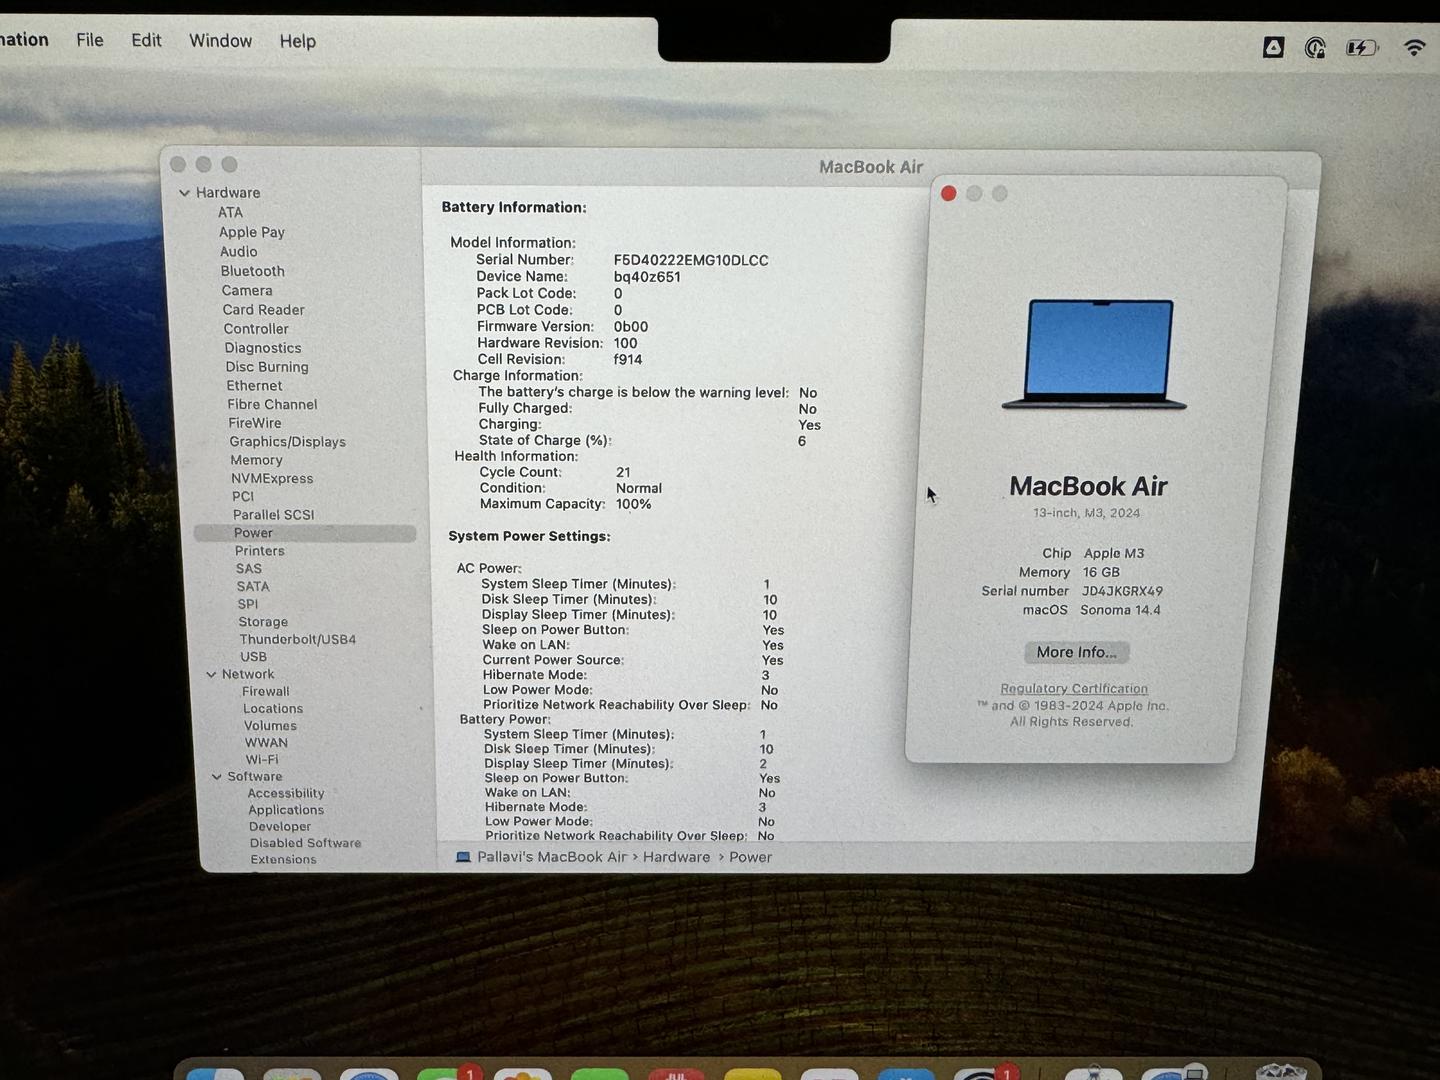The height and width of the screenshot is (1080, 1440).
Task: Select ATA in the Hardware list
Action: (230, 213)
